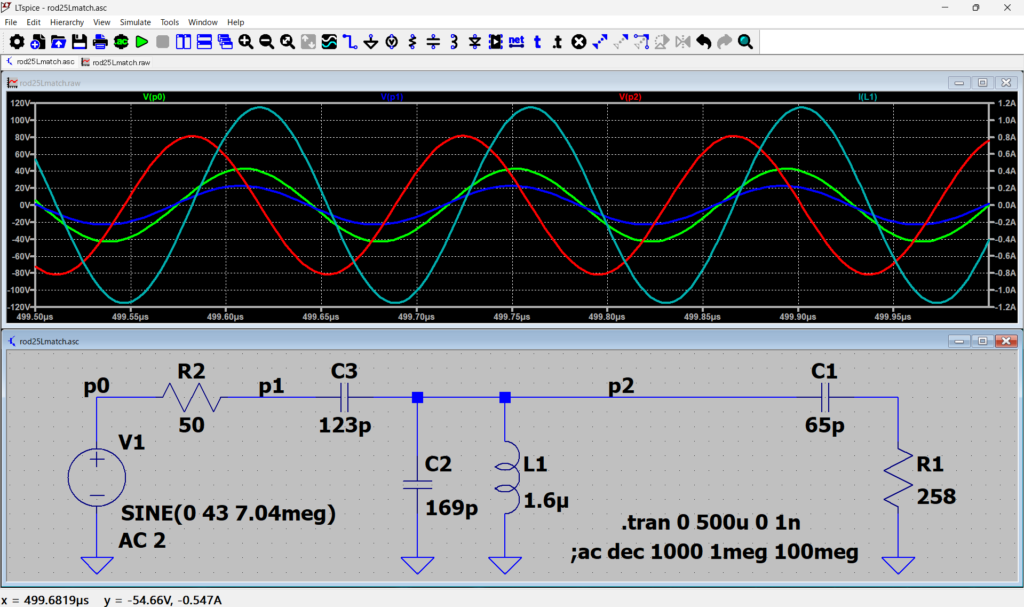Pick the capacitor component tool

[x=433, y=42]
